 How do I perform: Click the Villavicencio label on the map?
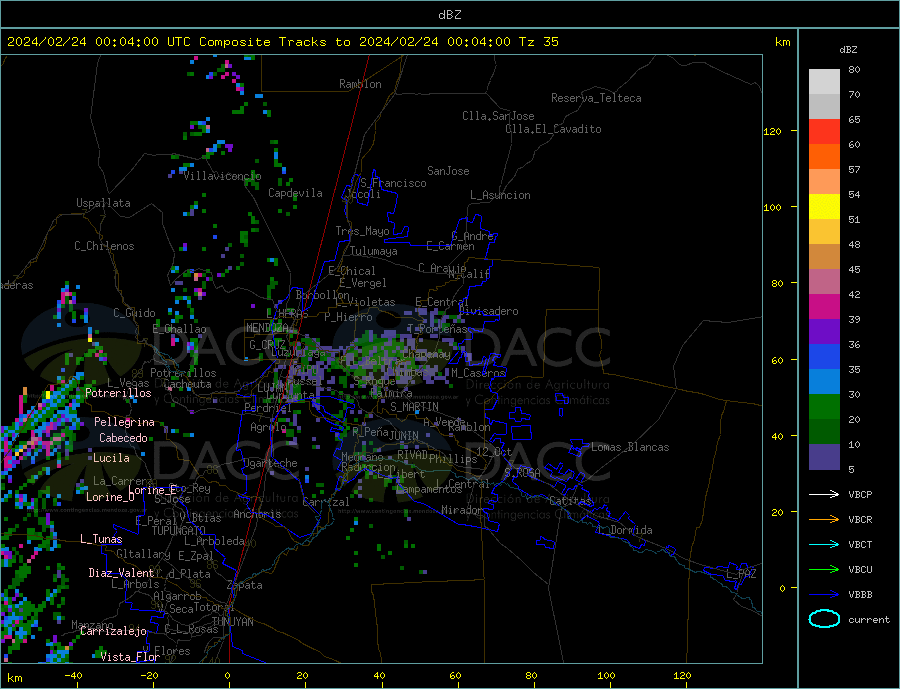pos(222,176)
